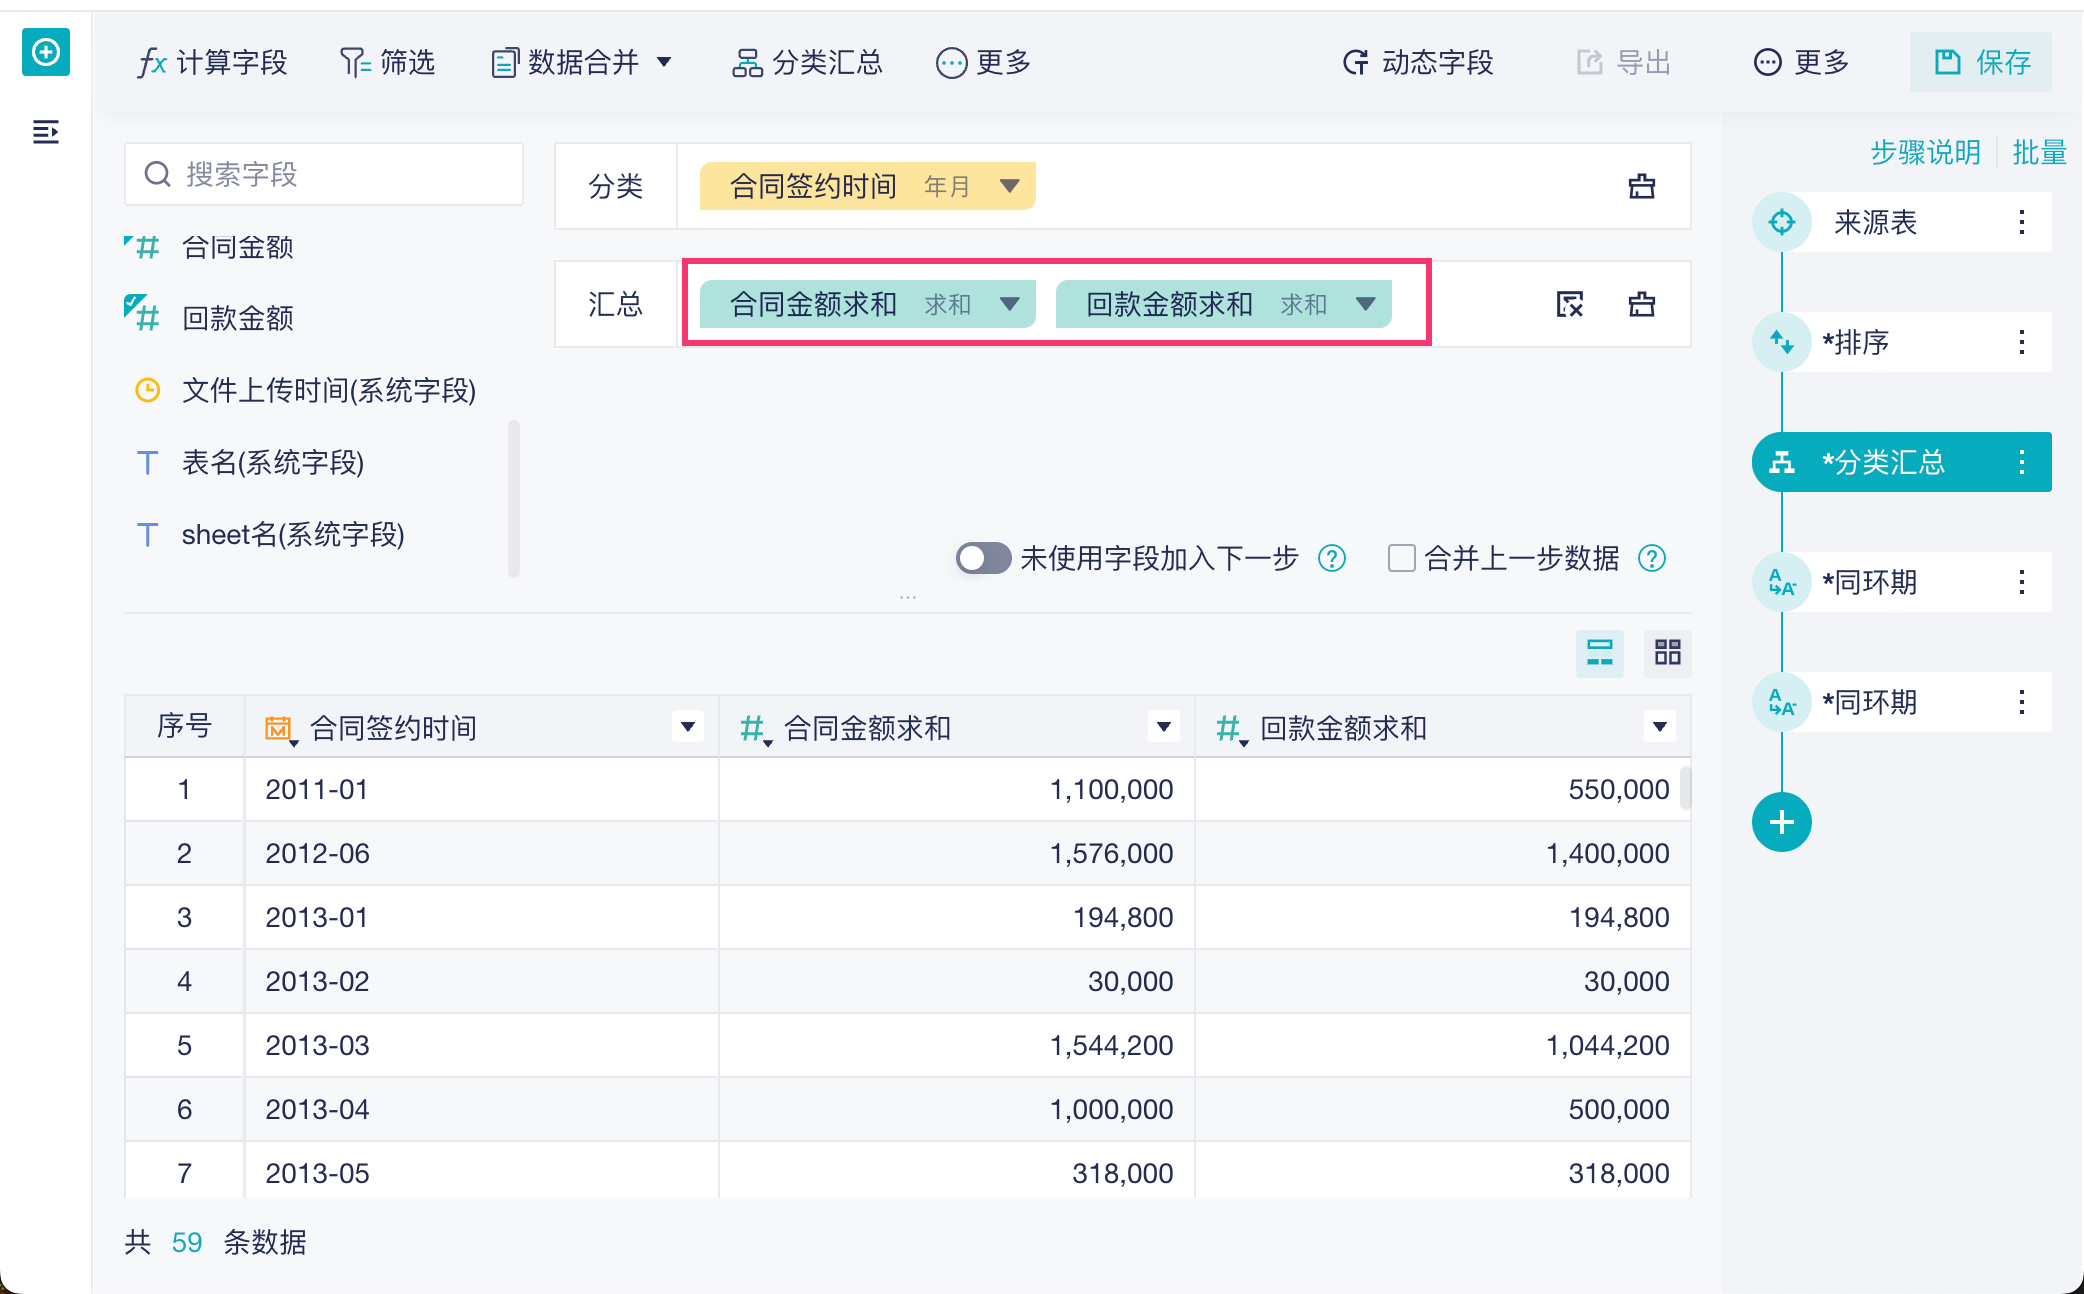The width and height of the screenshot is (2084, 1294).
Task: Click the clear icon in the 分类 row
Action: click(x=1641, y=186)
